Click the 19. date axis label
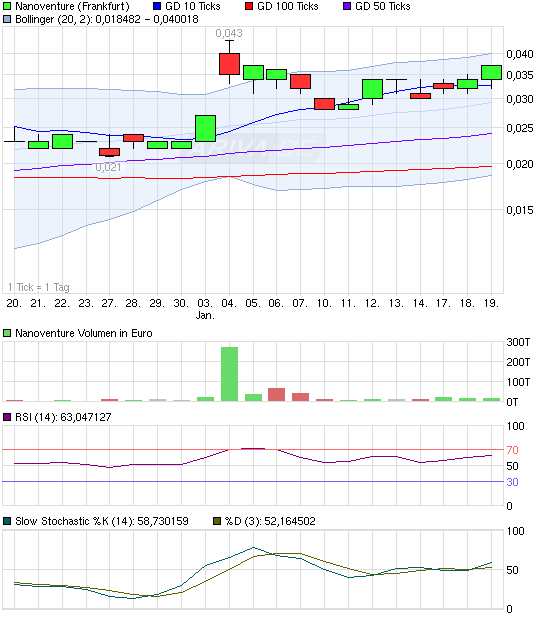This screenshot has width=545, height=631. tap(491, 303)
